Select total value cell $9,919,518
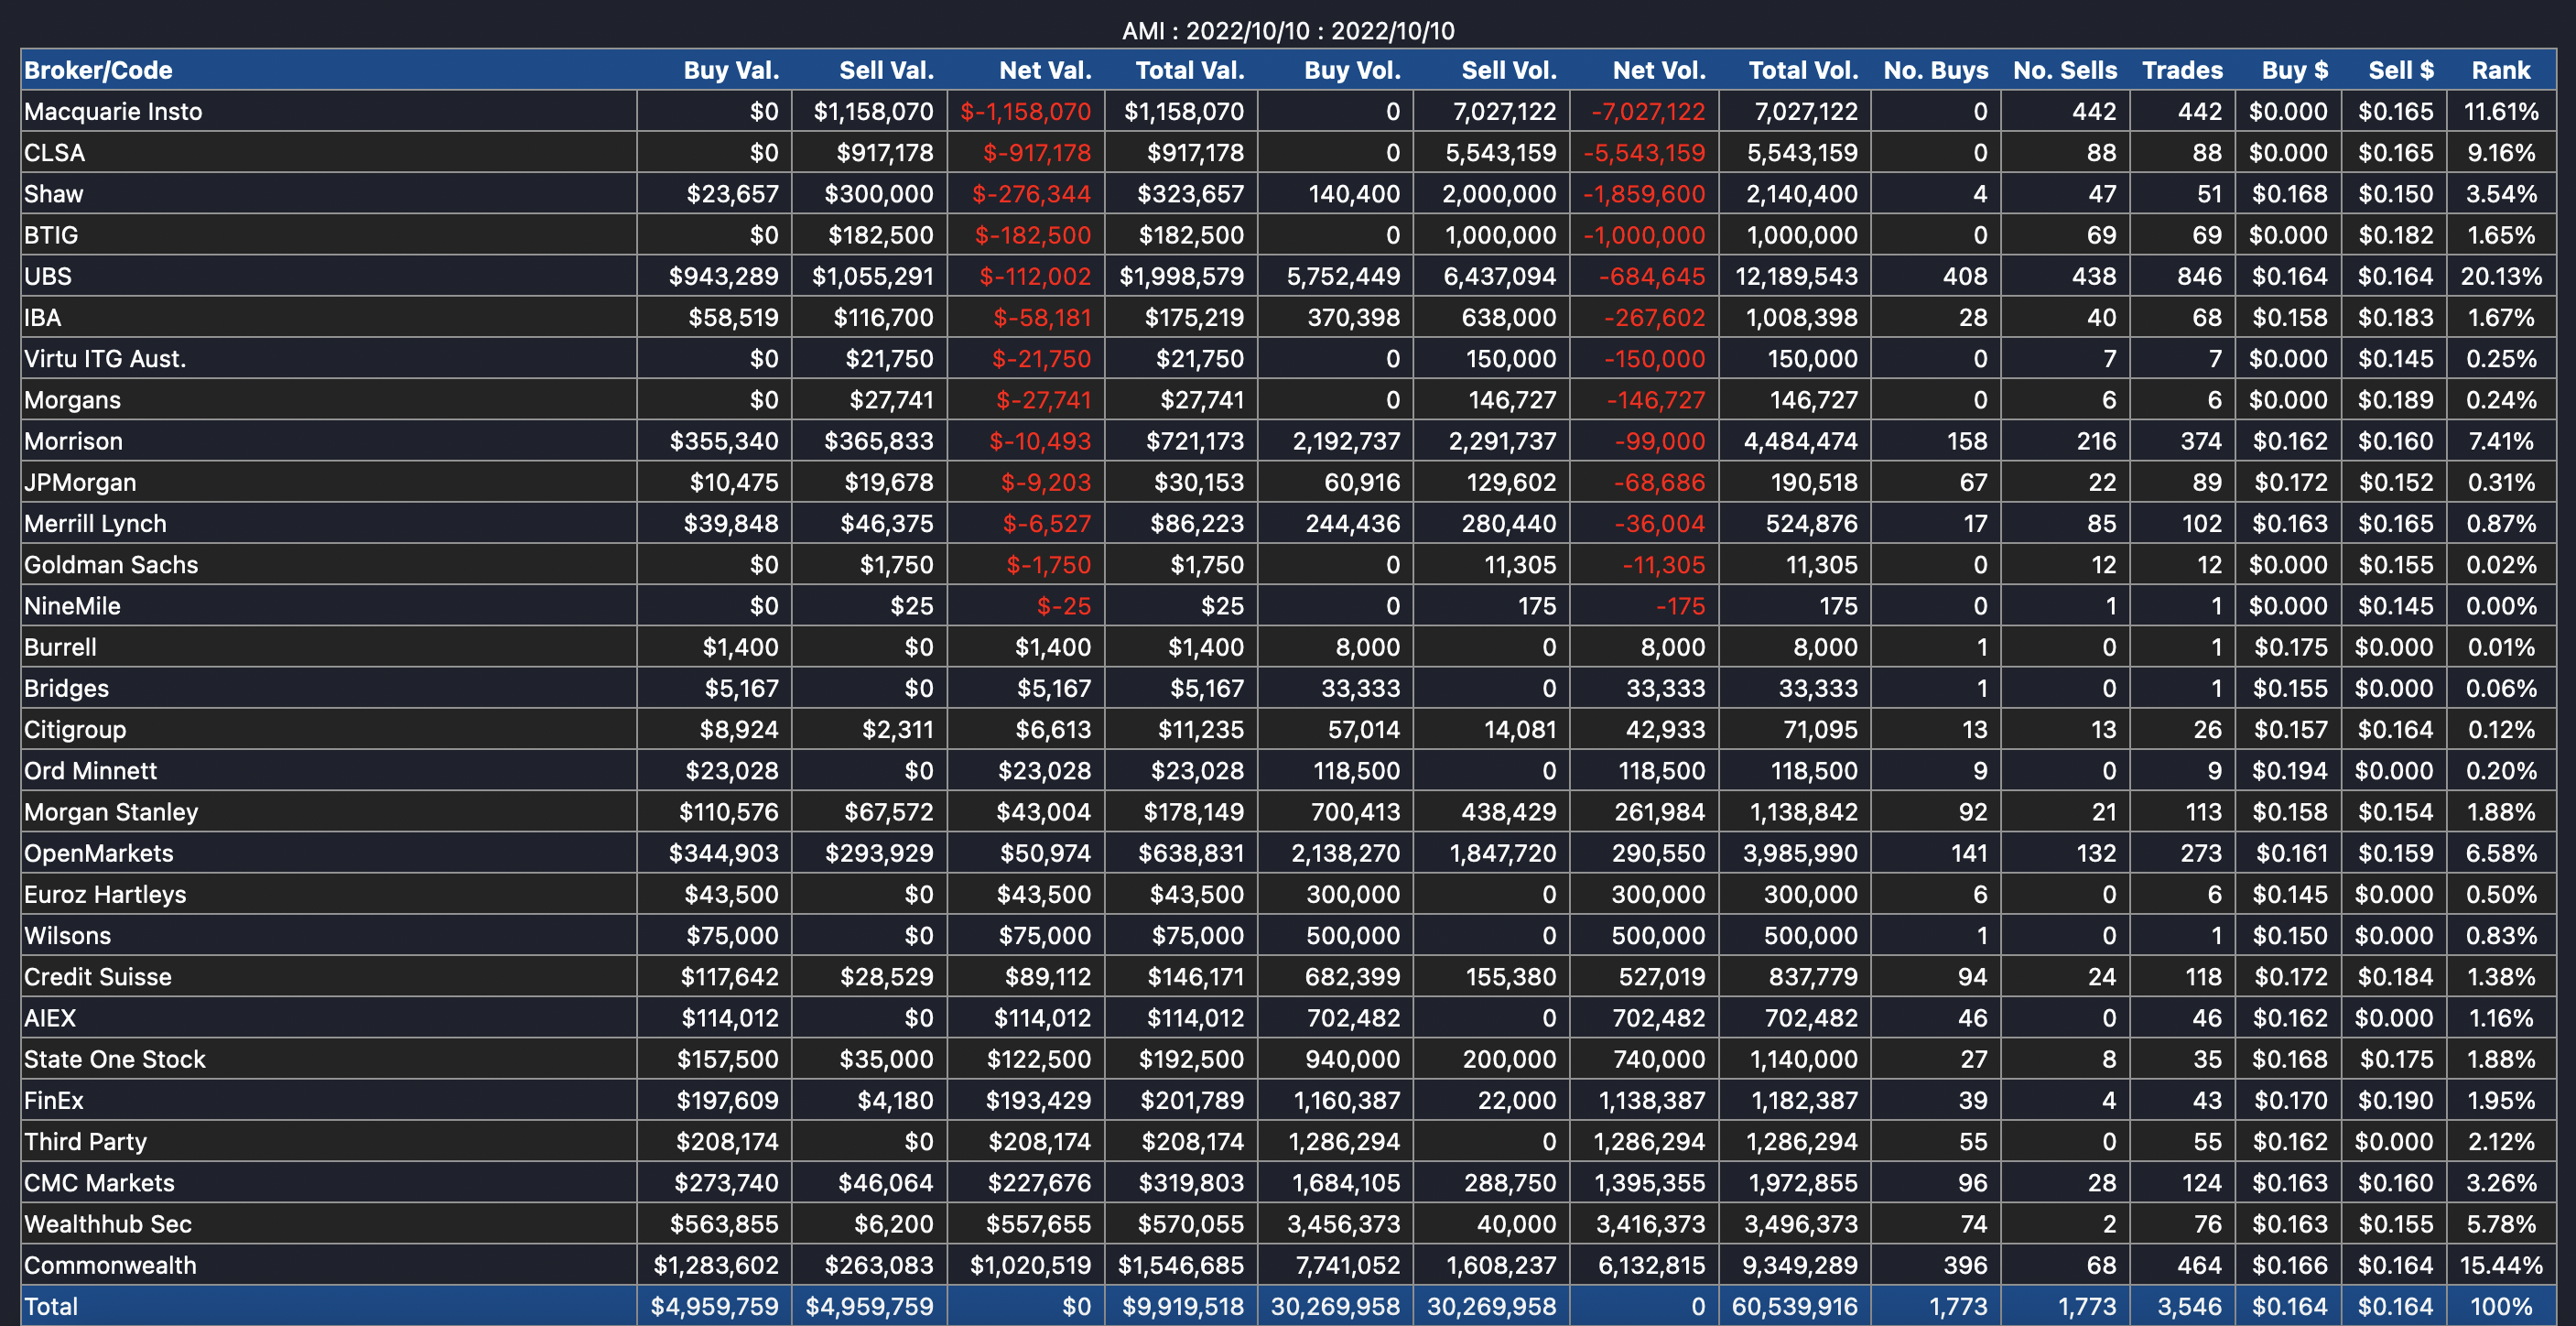The width and height of the screenshot is (2576, 1326). 1183,1306
